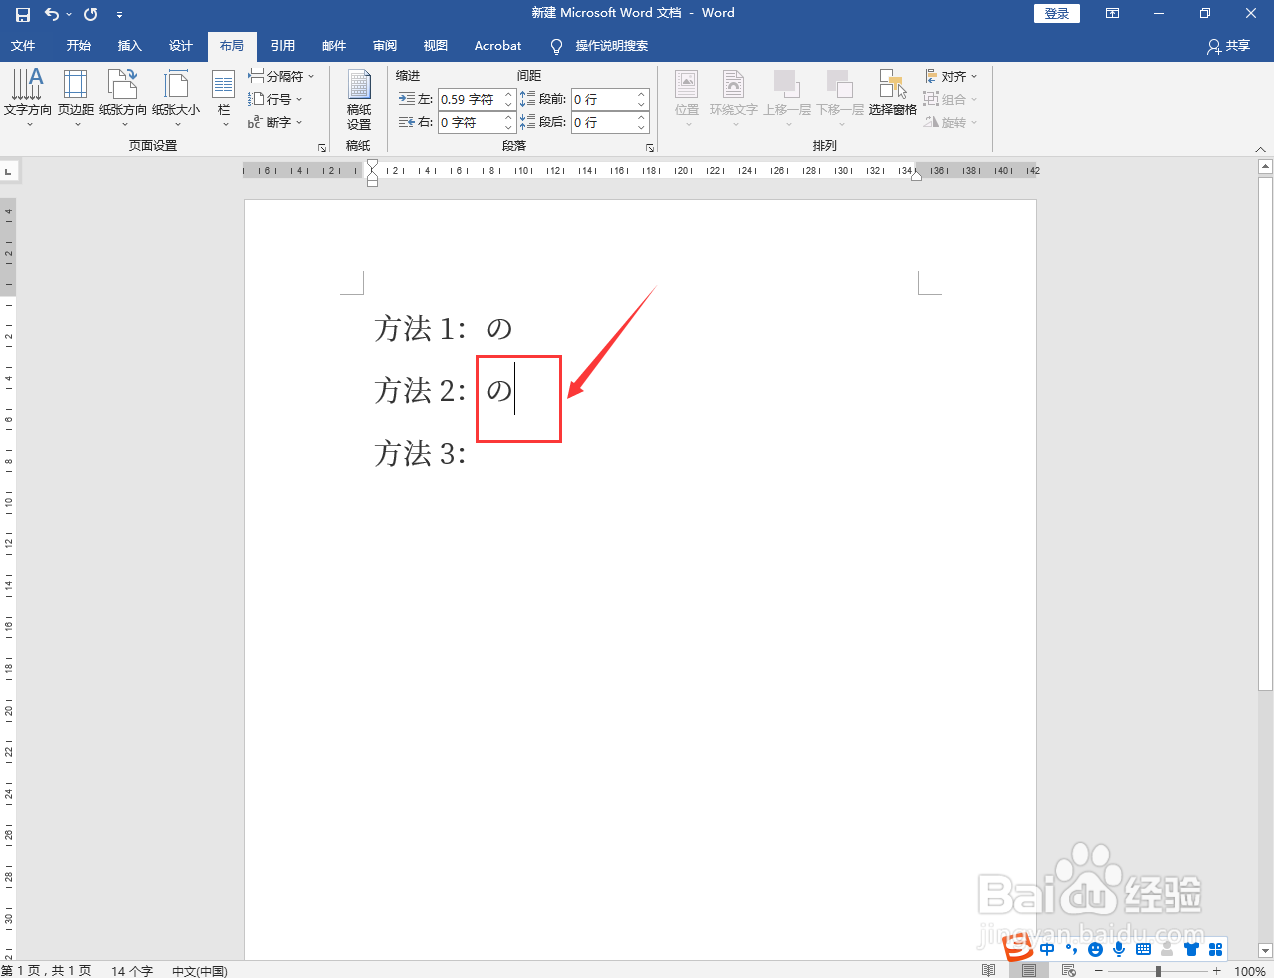Click the right indent 0 字符 field

[x=470, y=122]
